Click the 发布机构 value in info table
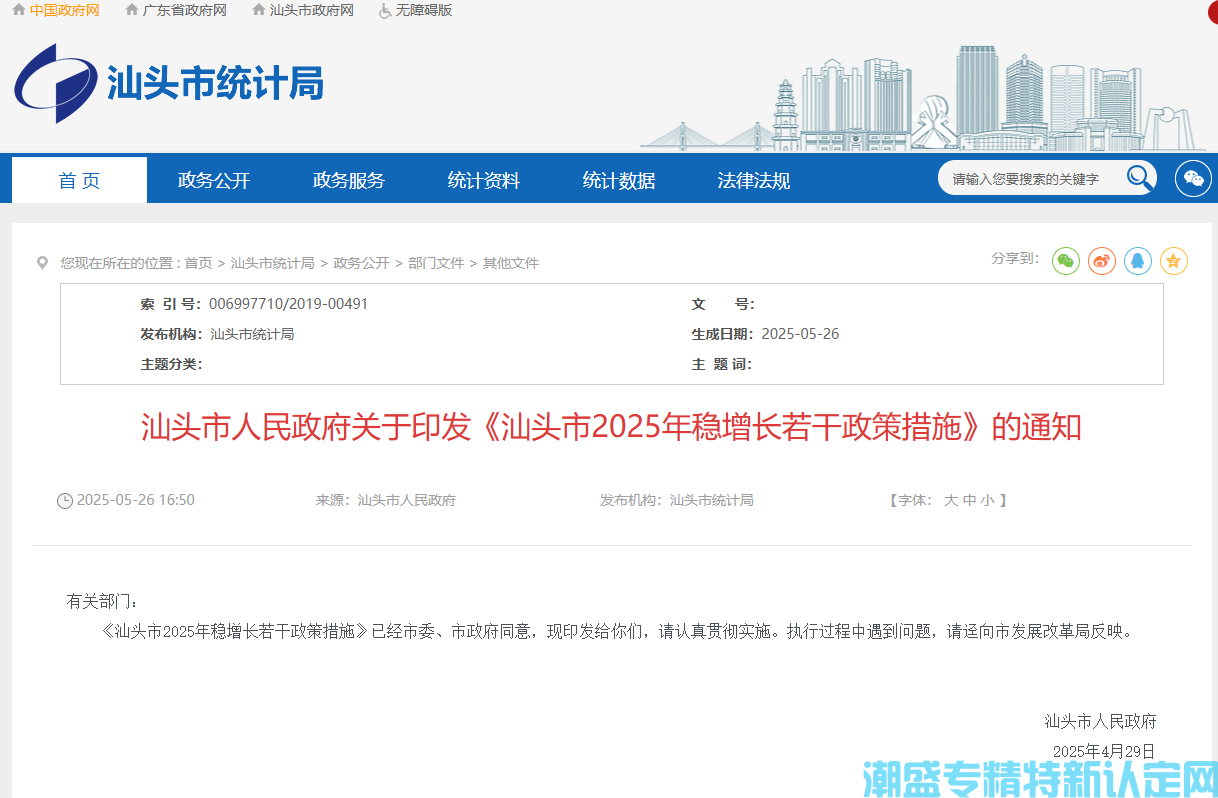Image resolution: width=1218 pixels, height=798 pixels. coord(252,334)
